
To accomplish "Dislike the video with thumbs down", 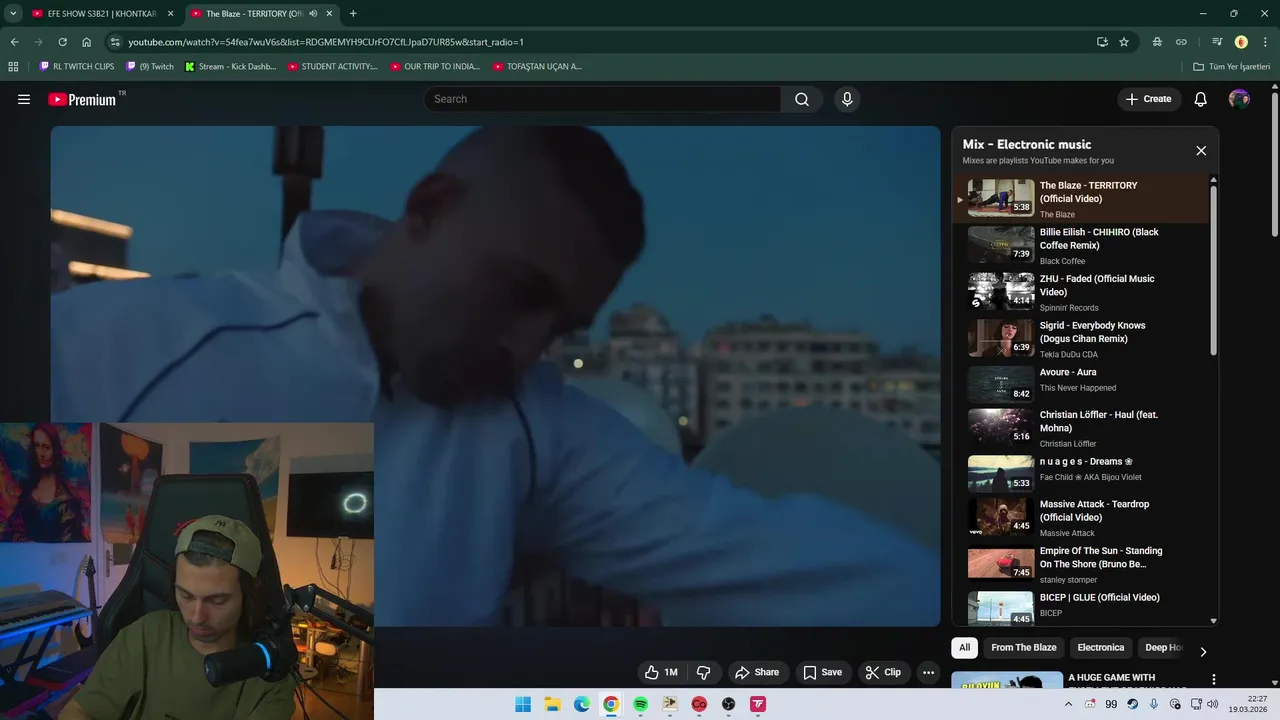I will click(x=704, y=672).
